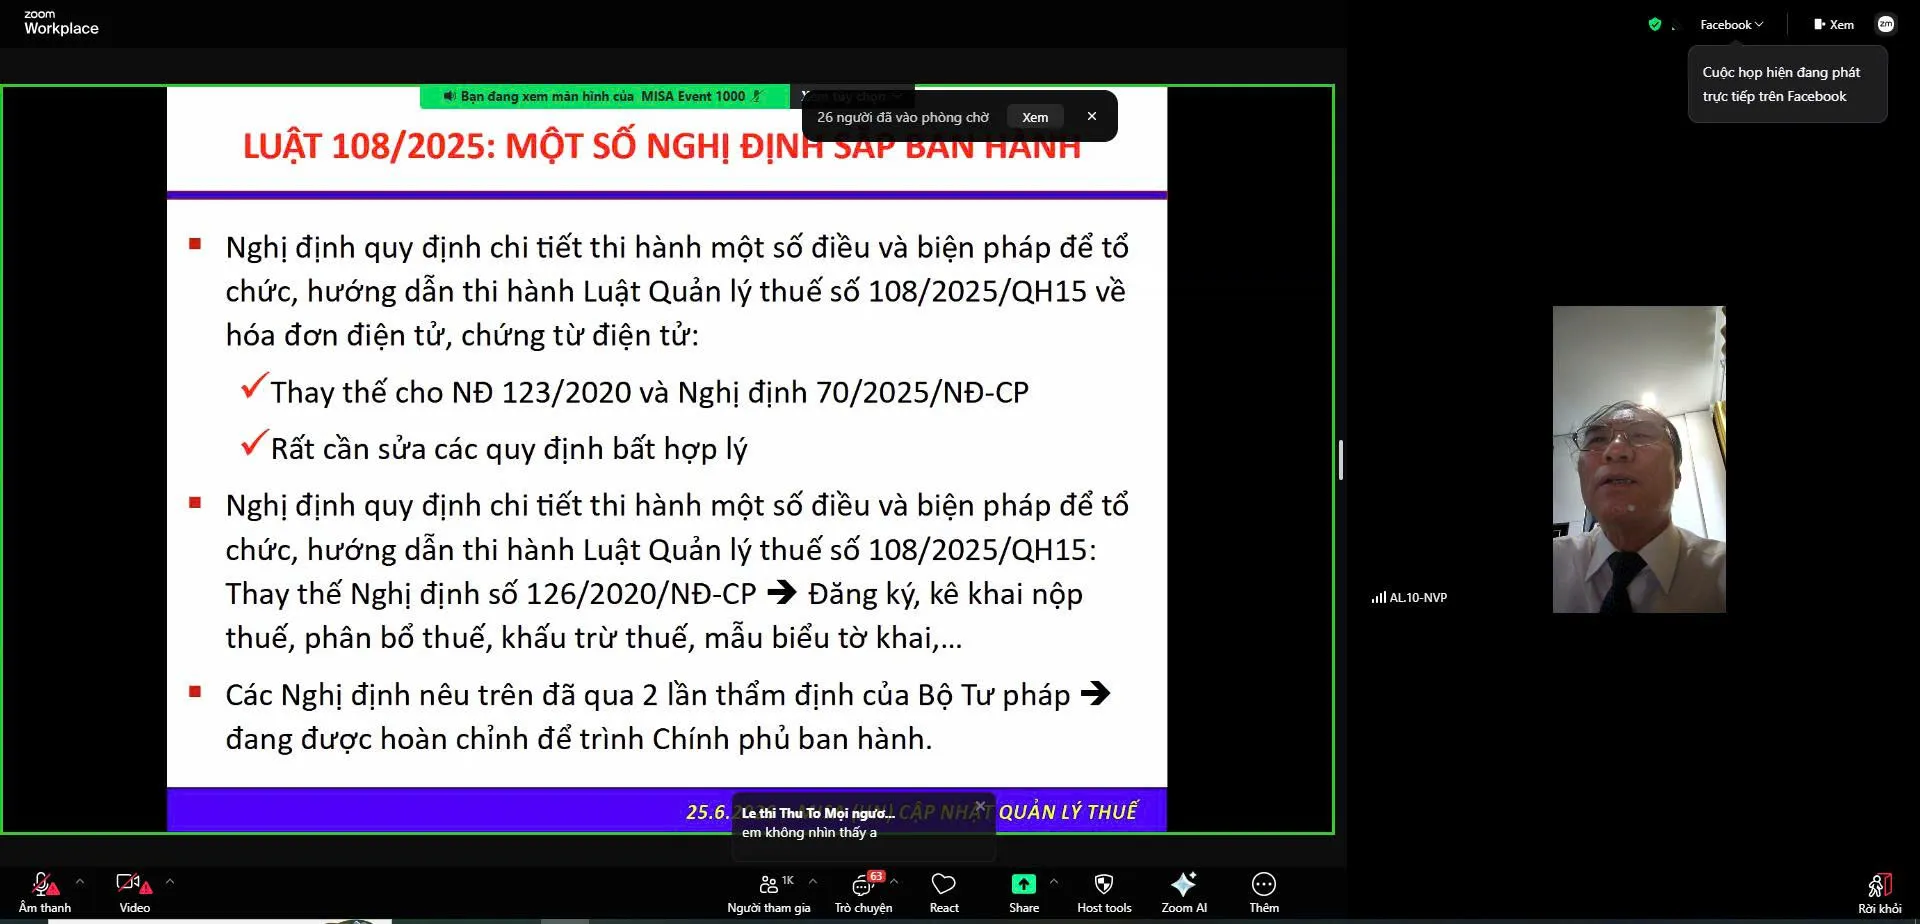Expand audio options arrow beside Âm thanh
Viewport: 1920px width, 924px height.
80,882
